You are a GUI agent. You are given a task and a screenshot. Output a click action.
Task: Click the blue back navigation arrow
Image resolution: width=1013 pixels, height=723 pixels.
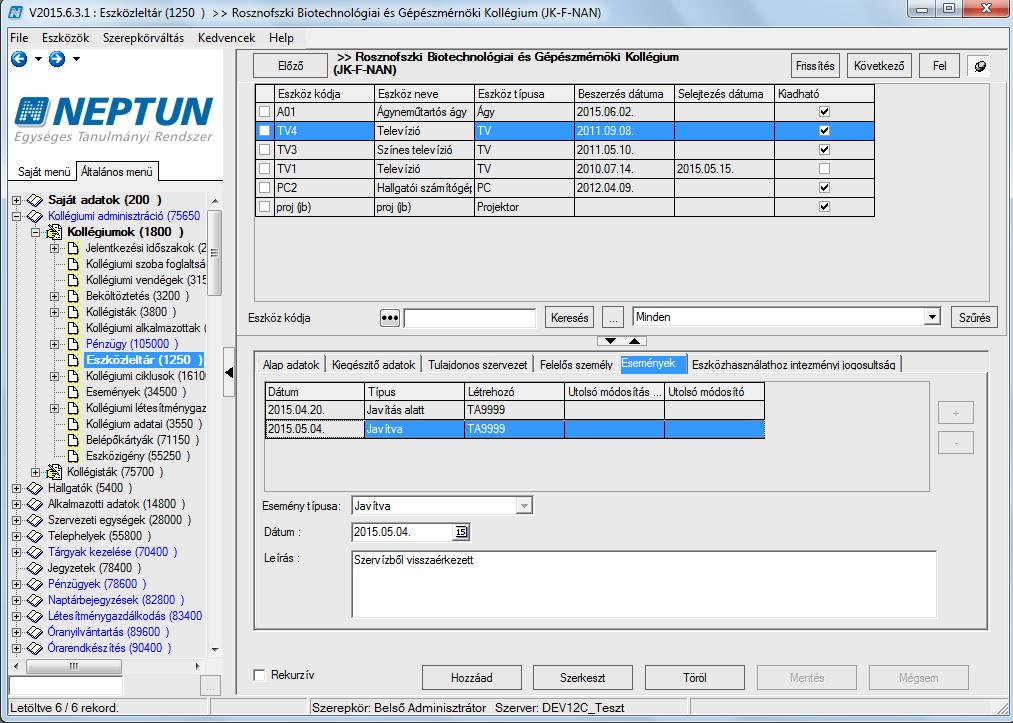point(19,59)
